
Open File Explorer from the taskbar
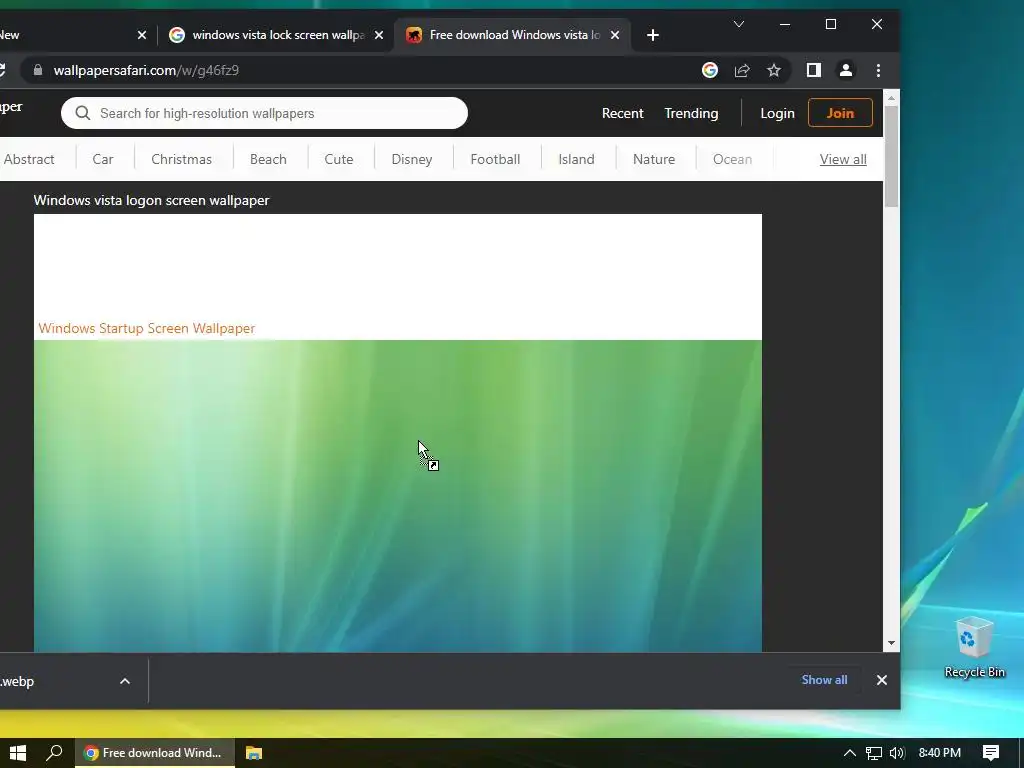[x=254, y=753]
